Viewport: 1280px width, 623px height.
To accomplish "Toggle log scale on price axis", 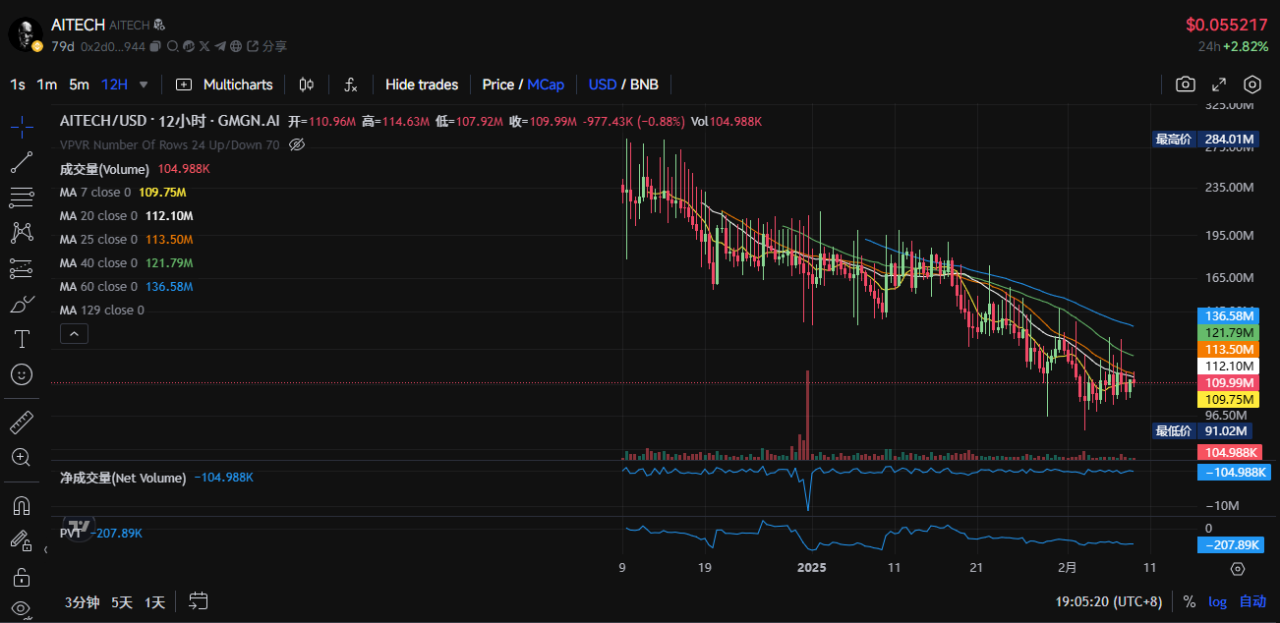I will coord(1217,601).
